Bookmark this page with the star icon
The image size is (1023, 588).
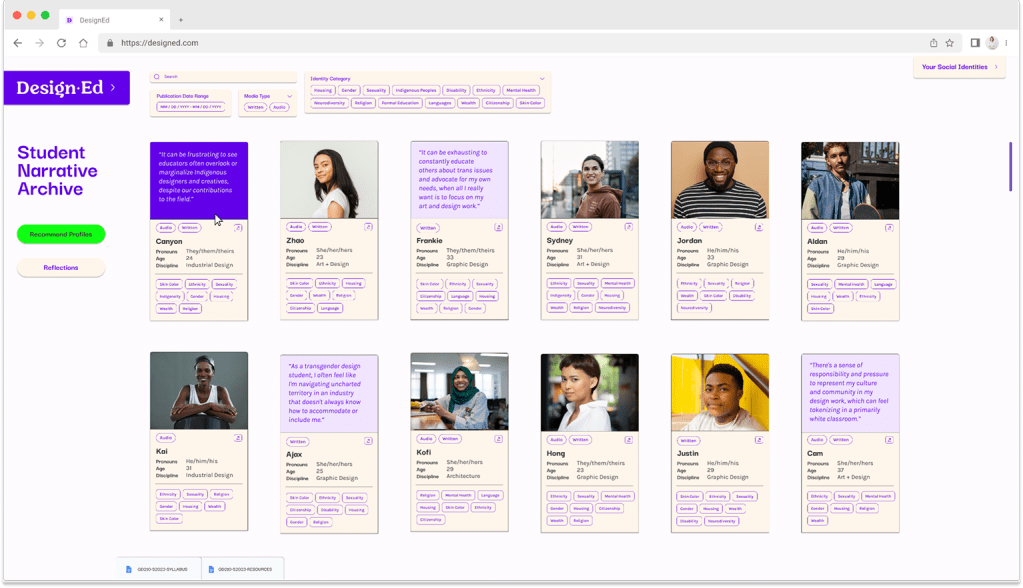(x=949, y=43)
